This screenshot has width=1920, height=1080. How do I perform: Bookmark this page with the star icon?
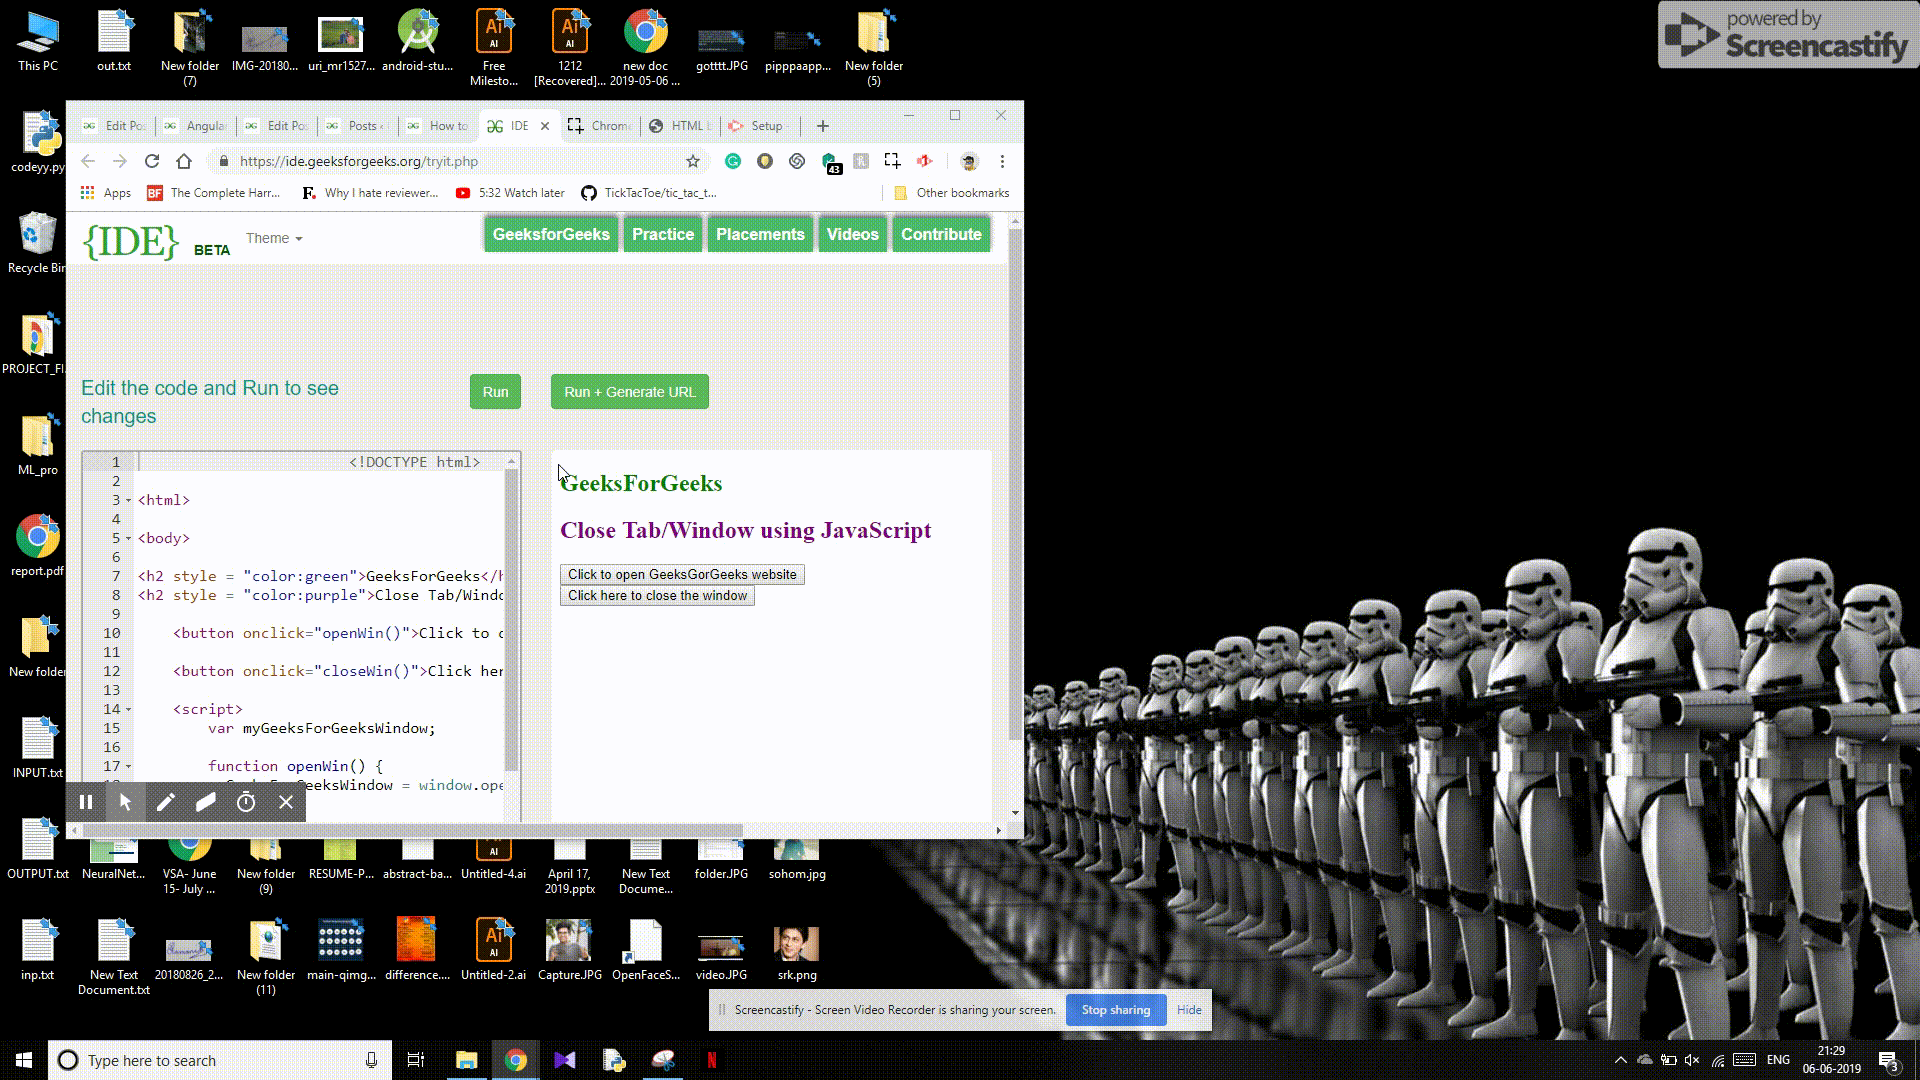(x=692, y=161)
